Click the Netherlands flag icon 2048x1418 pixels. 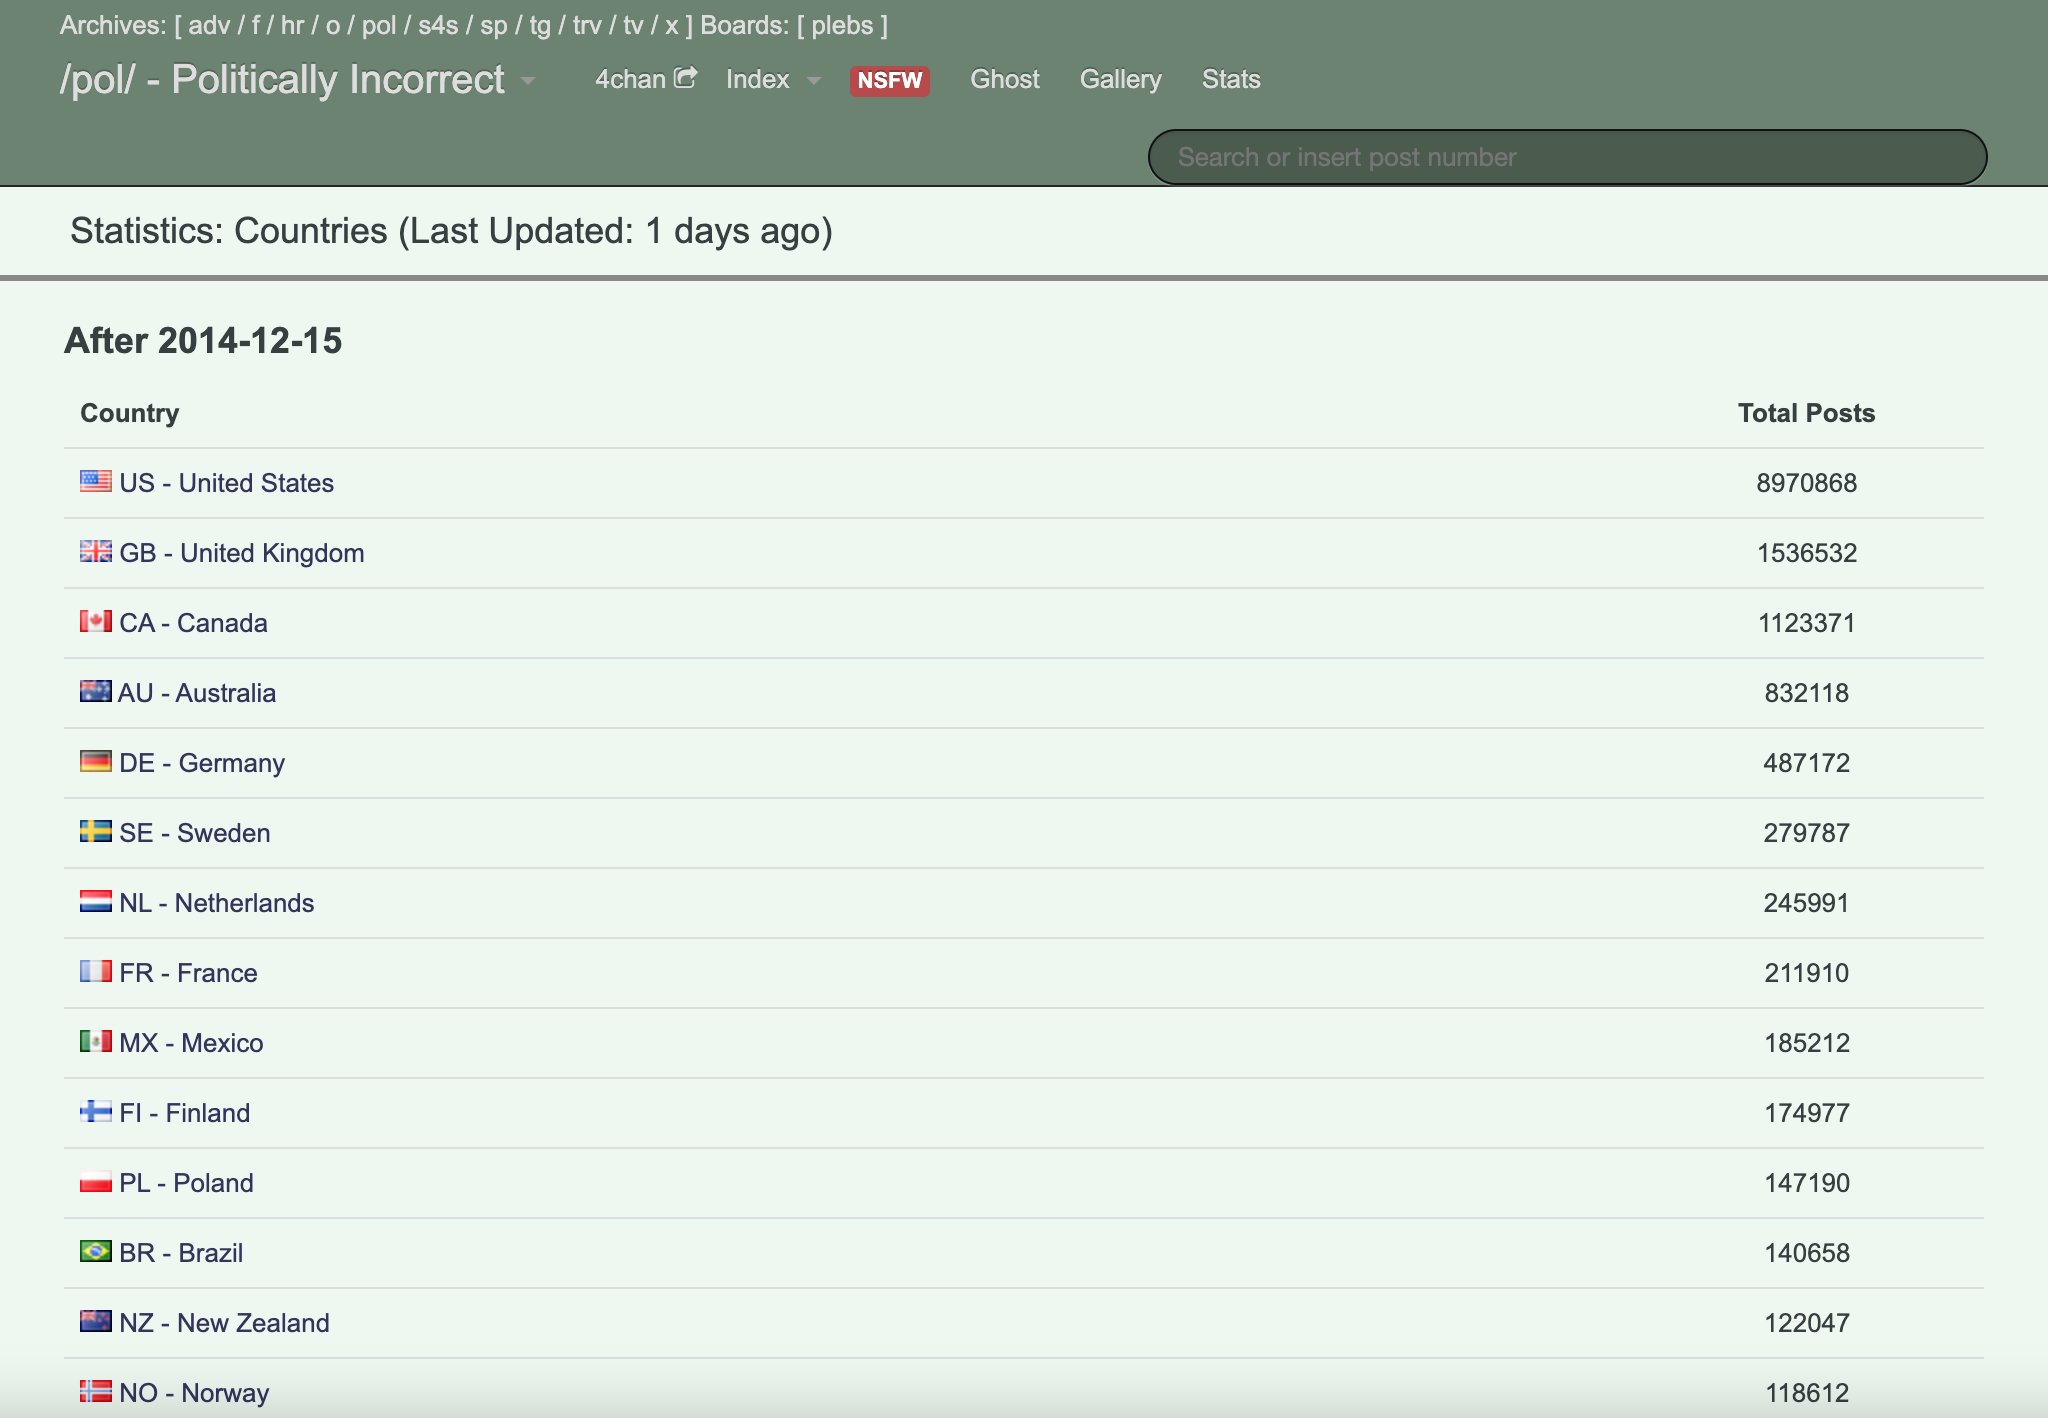96,901
